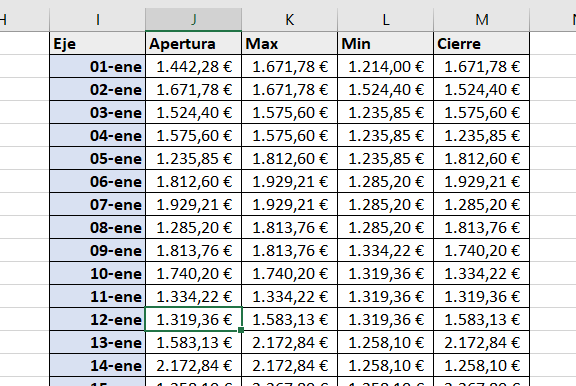This screenshot has height=386, width=576.
Task: Click Cierre value 1.583,13 € for 12-ene
Action: (x=482, y=320)
